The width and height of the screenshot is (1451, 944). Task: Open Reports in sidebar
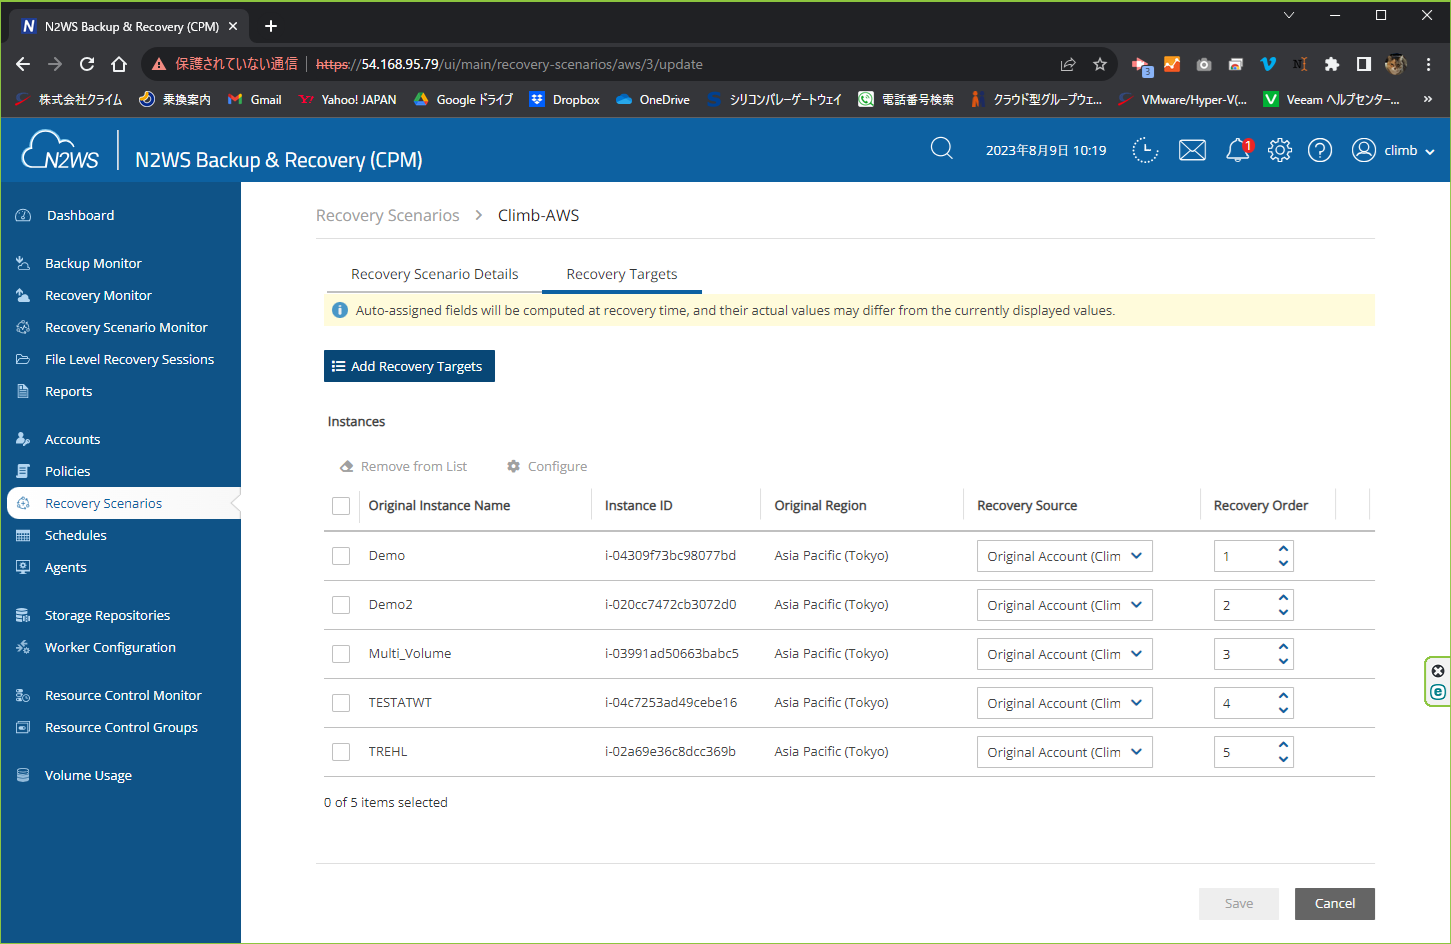tap(68, 391)
